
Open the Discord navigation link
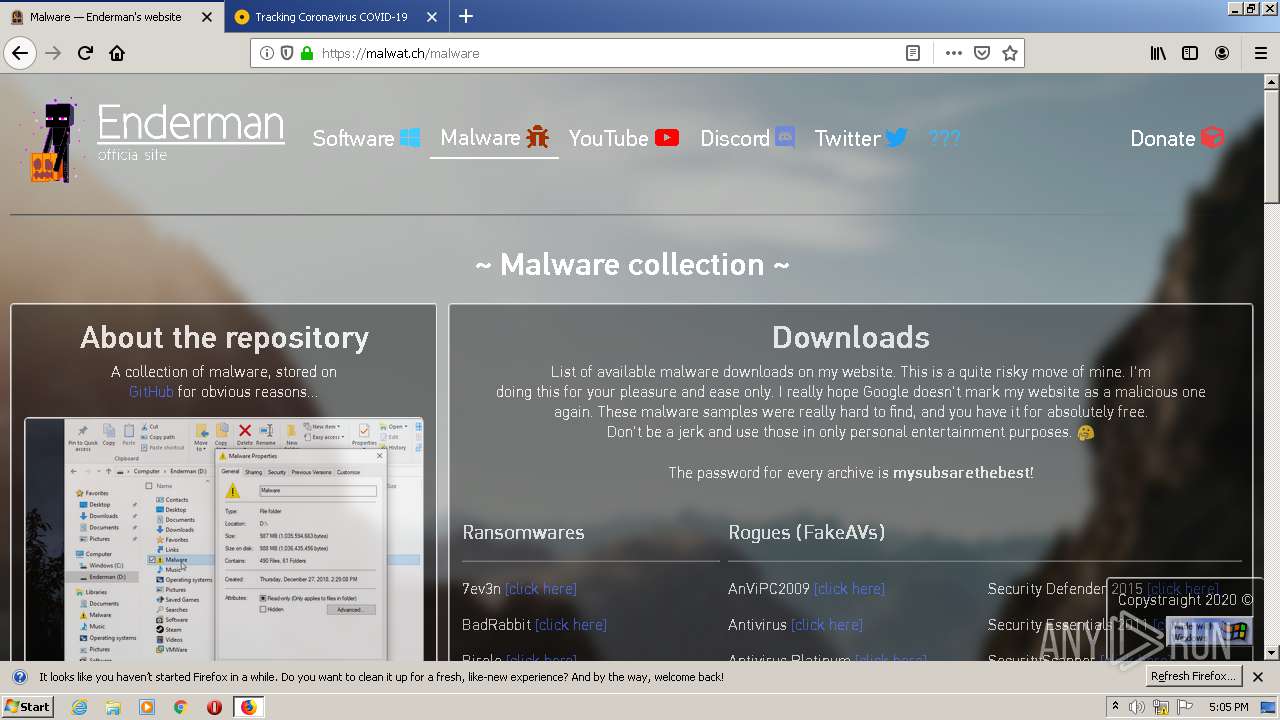click(x=747, y=138)
